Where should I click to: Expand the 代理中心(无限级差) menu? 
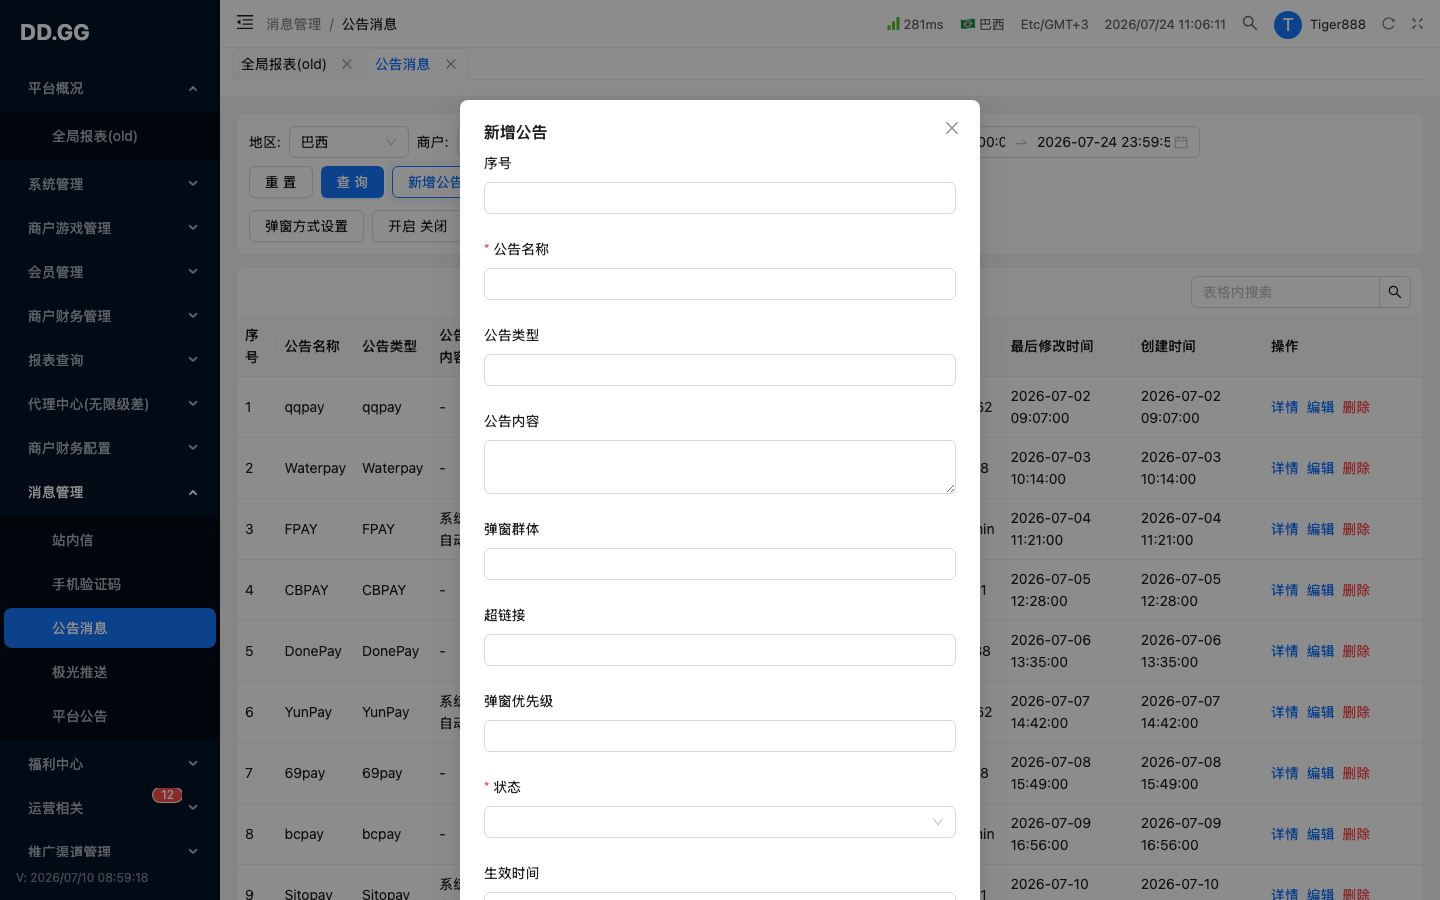click(110, 404)
